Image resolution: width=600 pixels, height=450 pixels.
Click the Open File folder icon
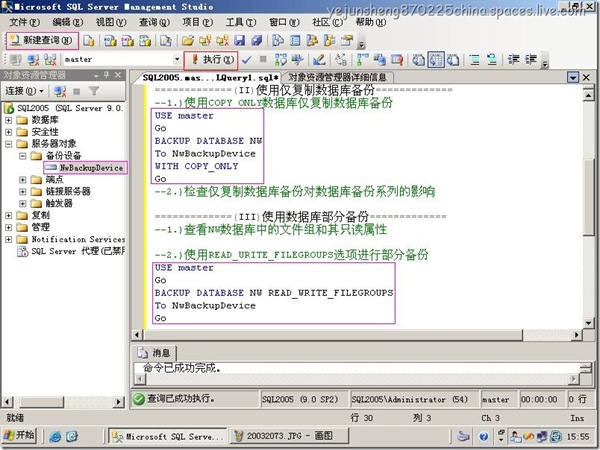(188, 41)
